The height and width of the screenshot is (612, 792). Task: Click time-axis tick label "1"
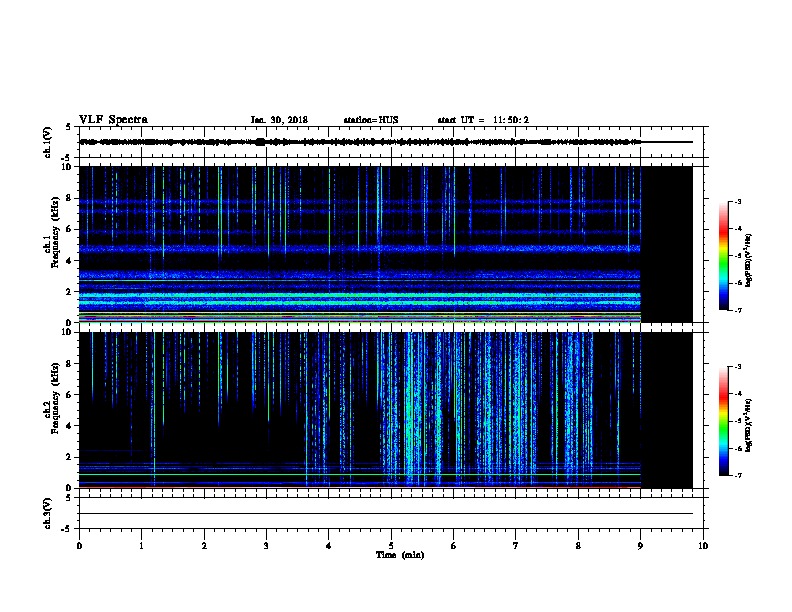coord(141,546)
